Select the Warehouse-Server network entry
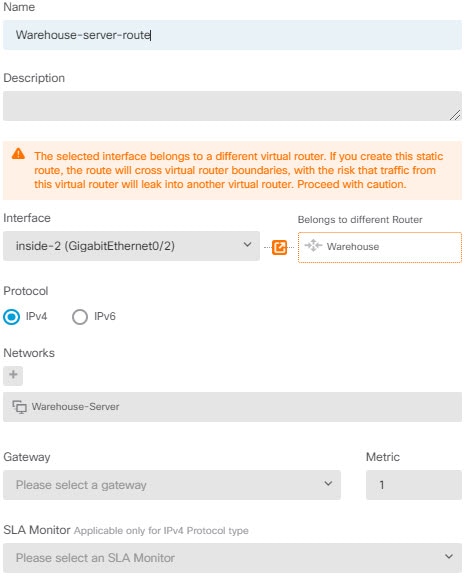Screen dimensions: 466x577 [232, 407]
